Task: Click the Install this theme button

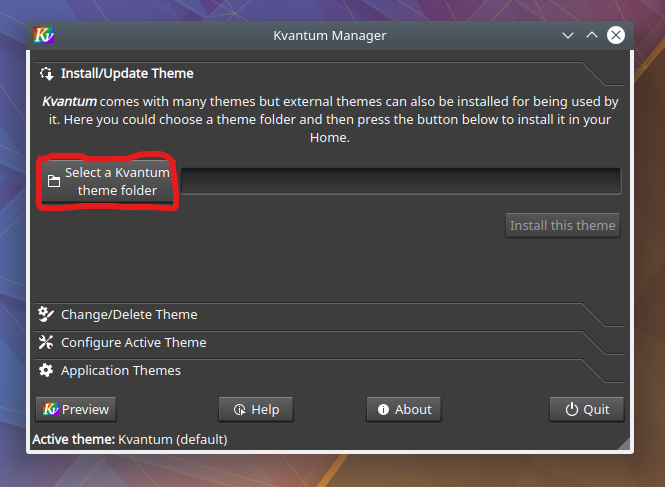Action: pyautogui.click(x=563, y=225)
